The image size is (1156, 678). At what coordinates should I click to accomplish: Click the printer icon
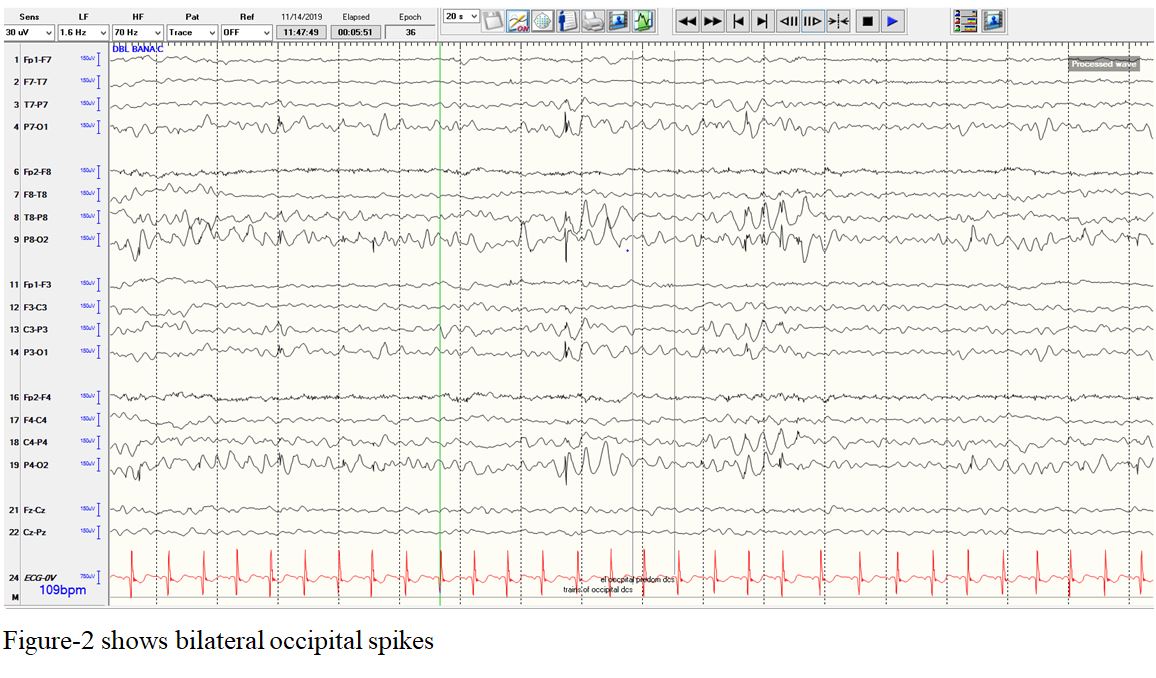(x=593, y=21)
